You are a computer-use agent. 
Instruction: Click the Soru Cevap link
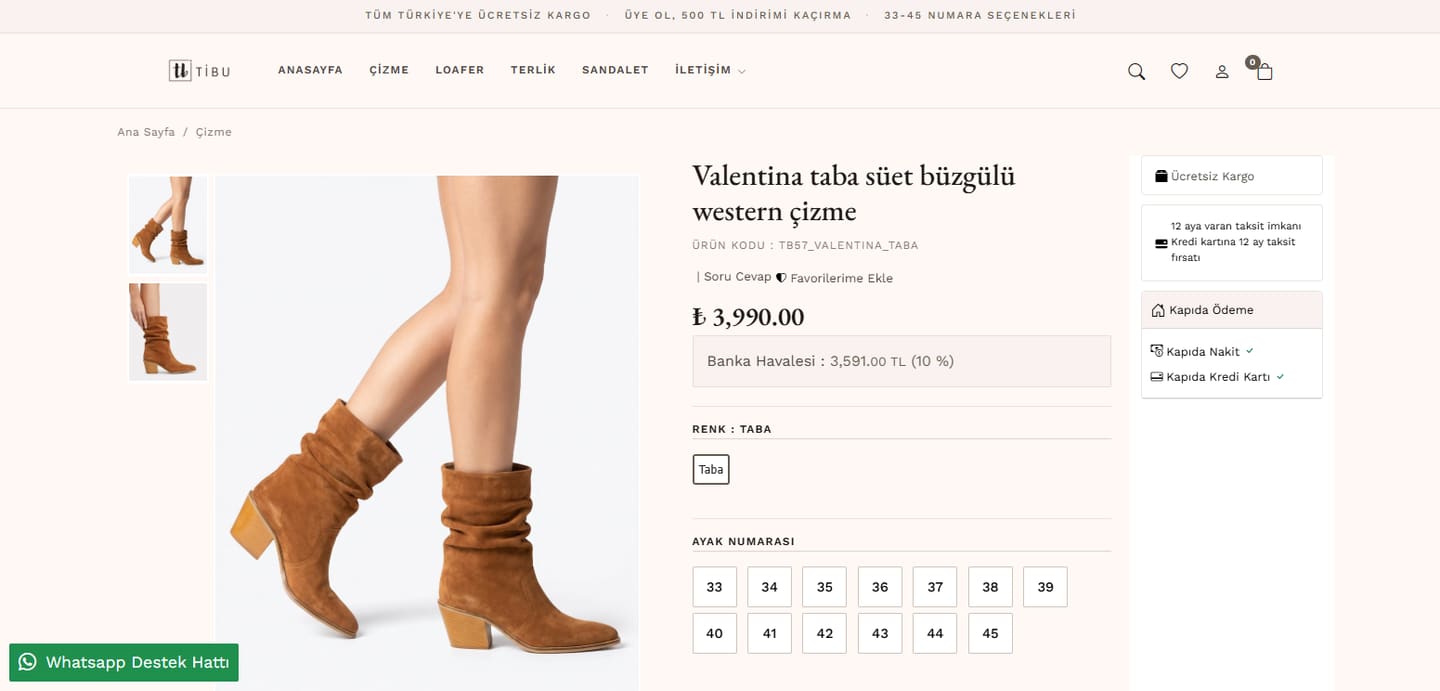(x=737, y=277)
